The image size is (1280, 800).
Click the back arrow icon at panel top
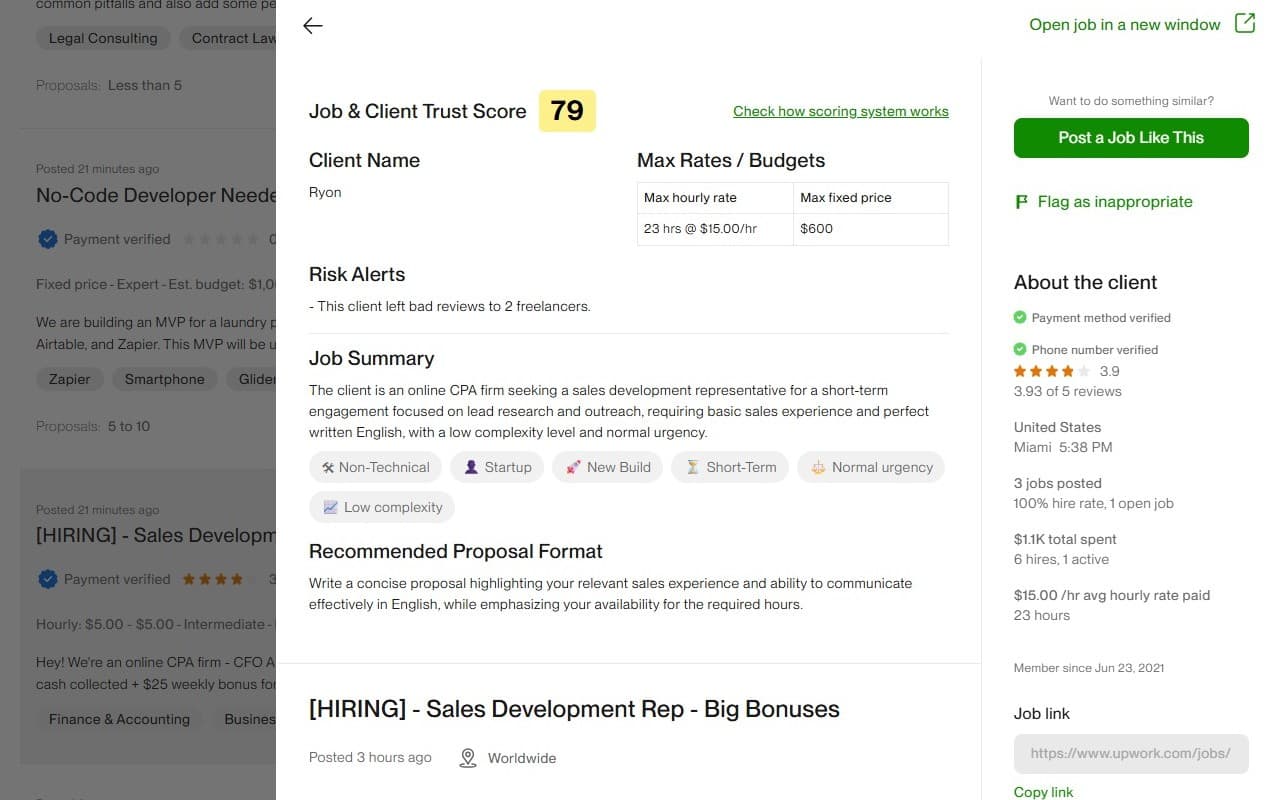[312, 26]
